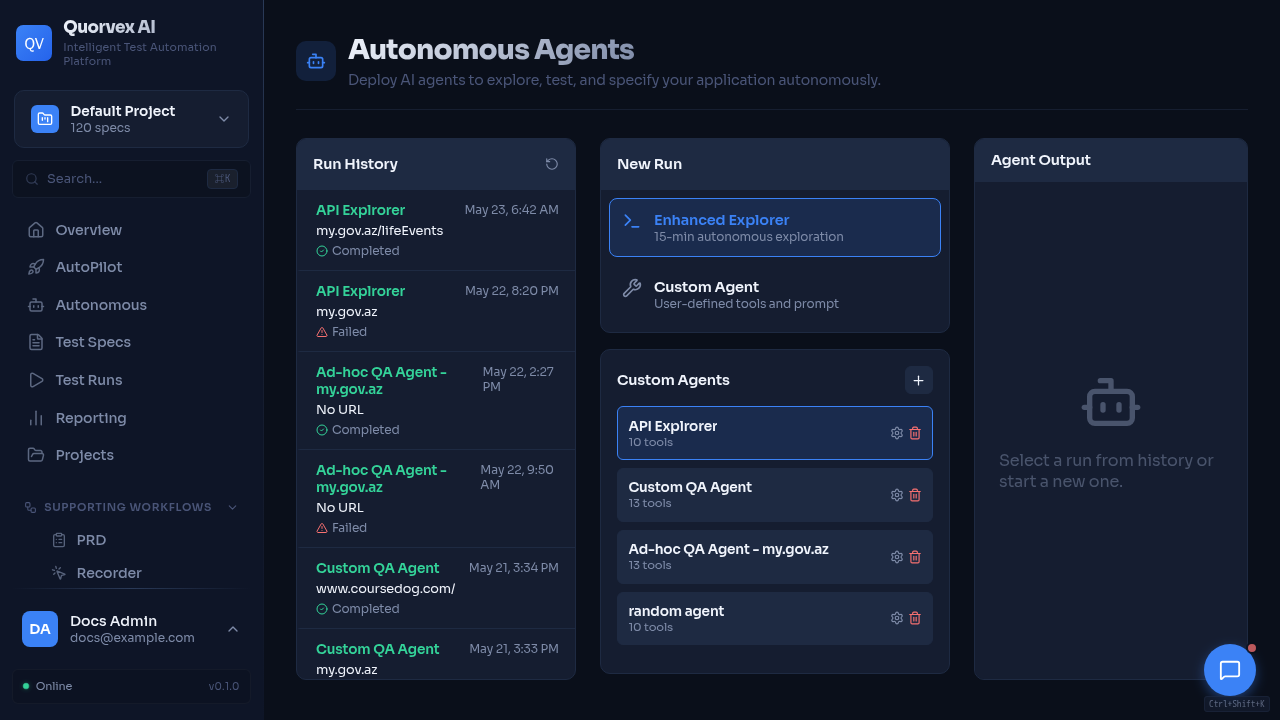The image size is (1280, 720).
Task: Open settings for Custom QA Agent
Action: pyautogui.click(x=897, y=495)
